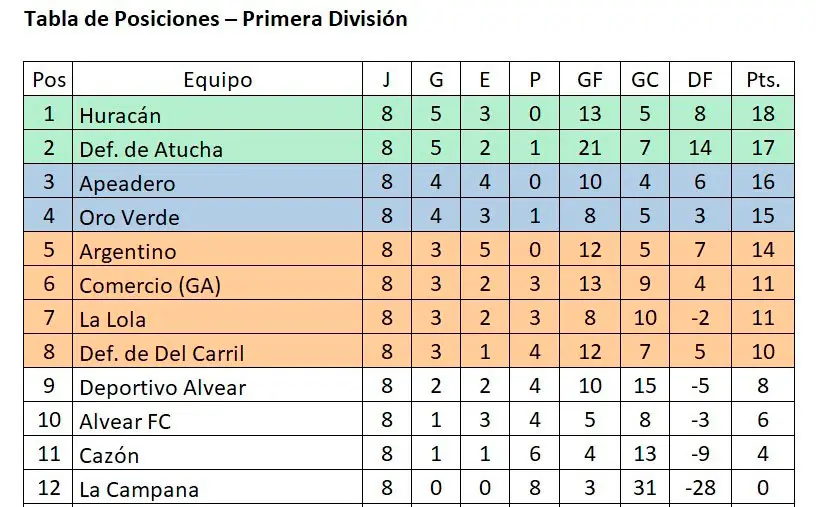The image size is (816, 507).
Task: Select the La Campana team cell
Action: click(x=139, y=489)
